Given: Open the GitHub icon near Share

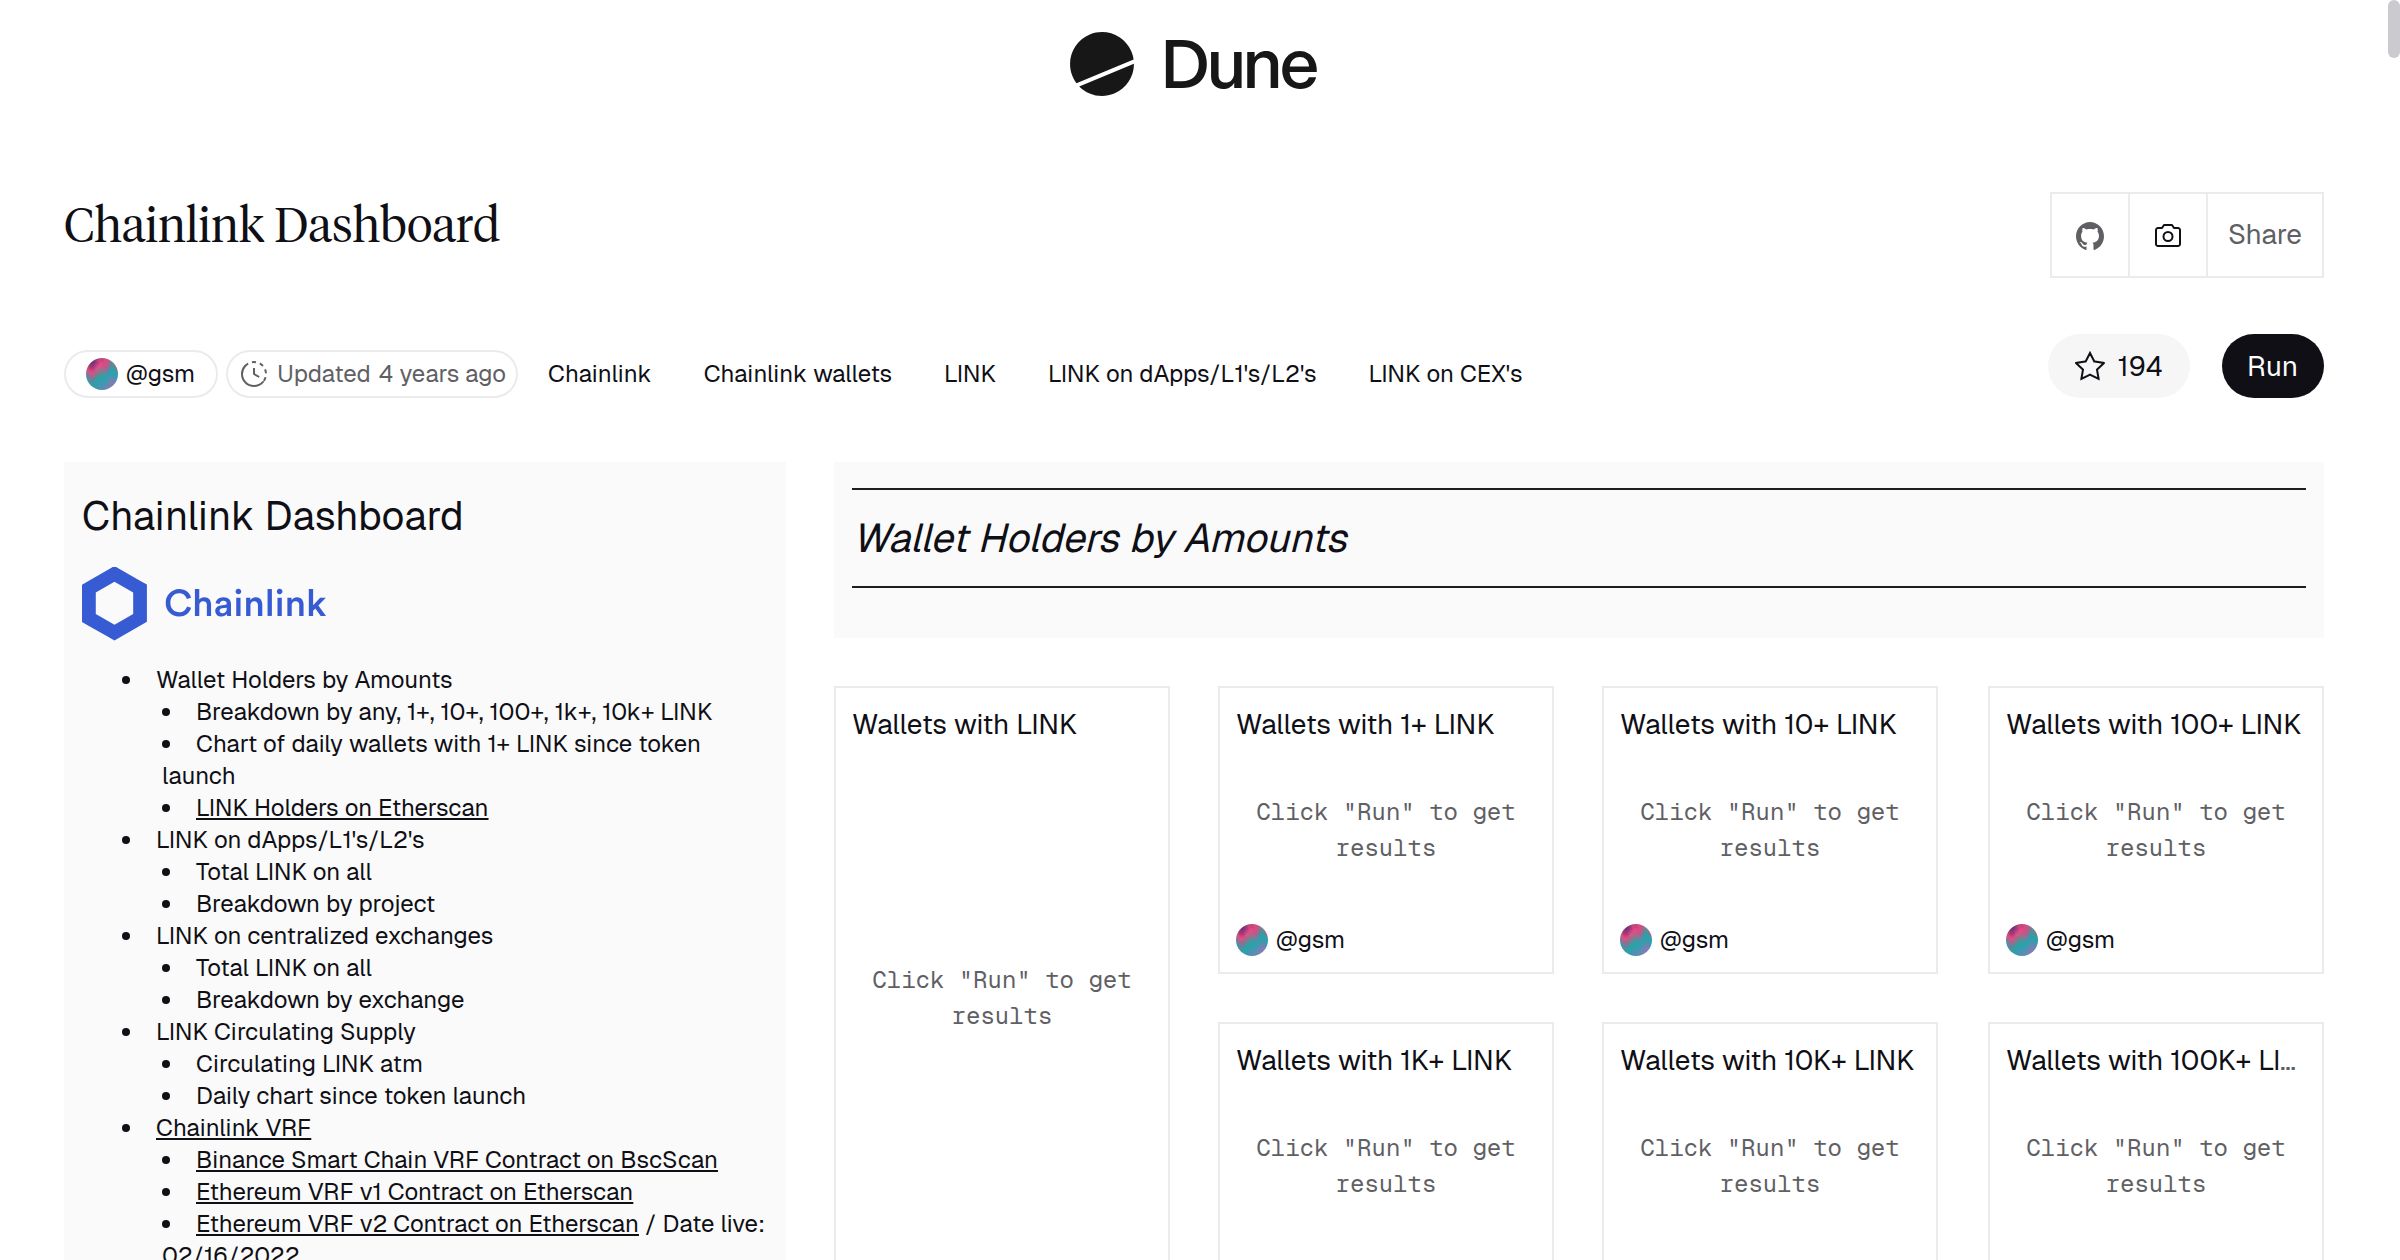Looking at the screenshot, I should tap(2089, 234).
